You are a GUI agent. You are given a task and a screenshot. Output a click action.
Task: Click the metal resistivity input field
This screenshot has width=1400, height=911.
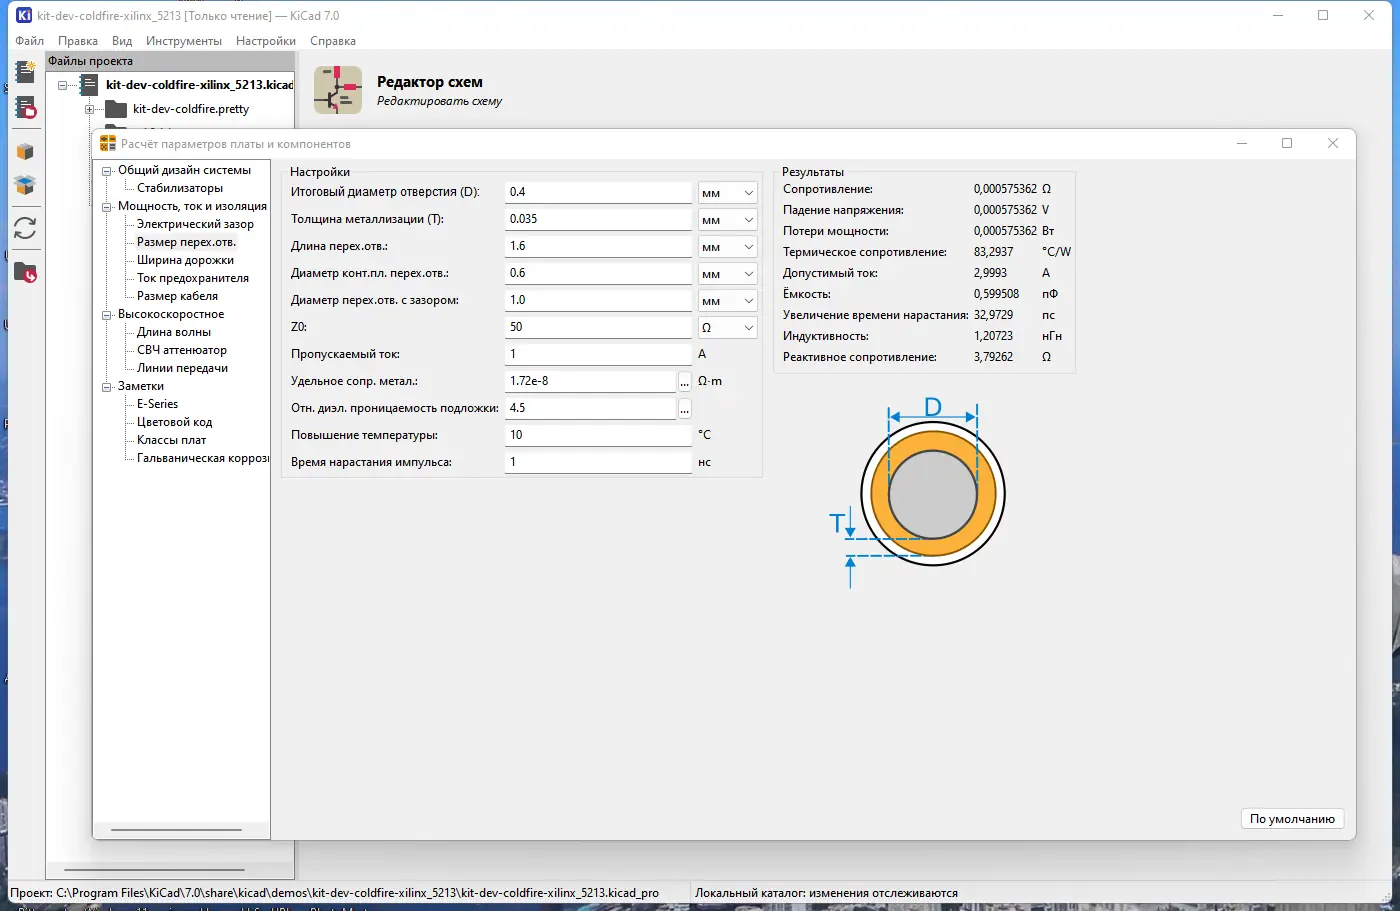pos(591,381)
